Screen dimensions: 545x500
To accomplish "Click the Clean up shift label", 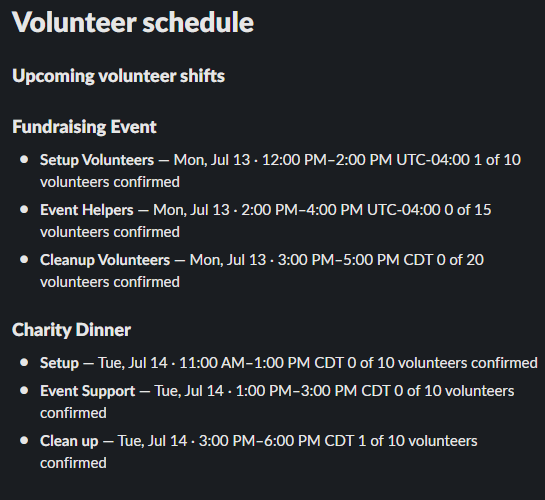I will (69, 441).
